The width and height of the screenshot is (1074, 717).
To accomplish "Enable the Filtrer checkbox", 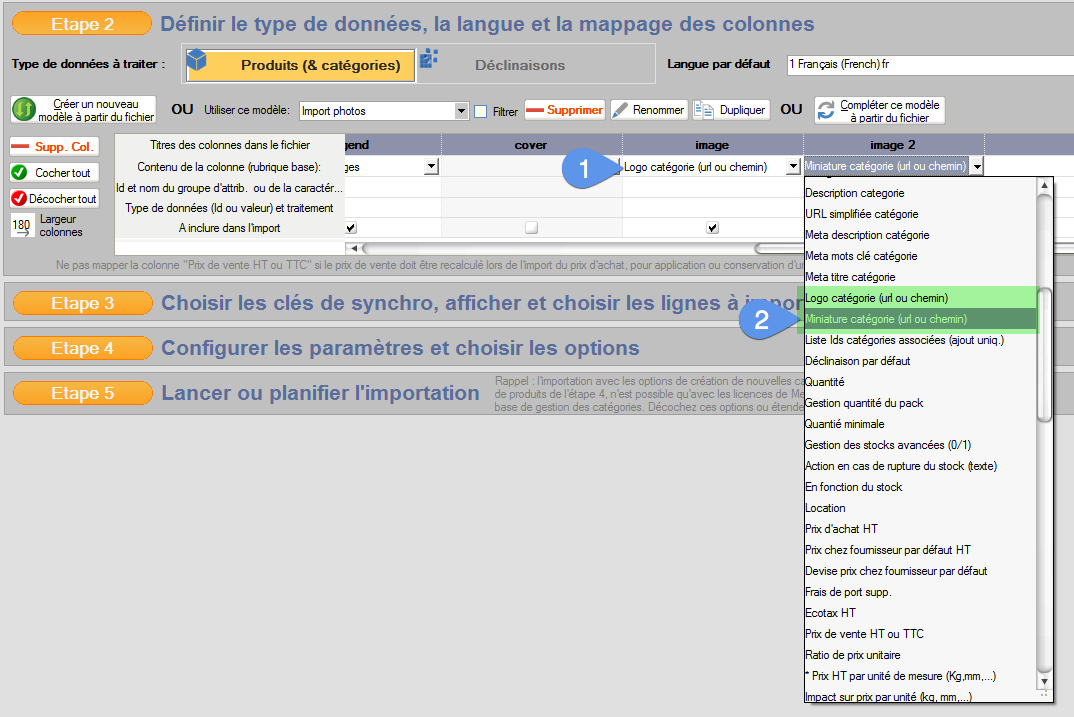I will point(480,111).
